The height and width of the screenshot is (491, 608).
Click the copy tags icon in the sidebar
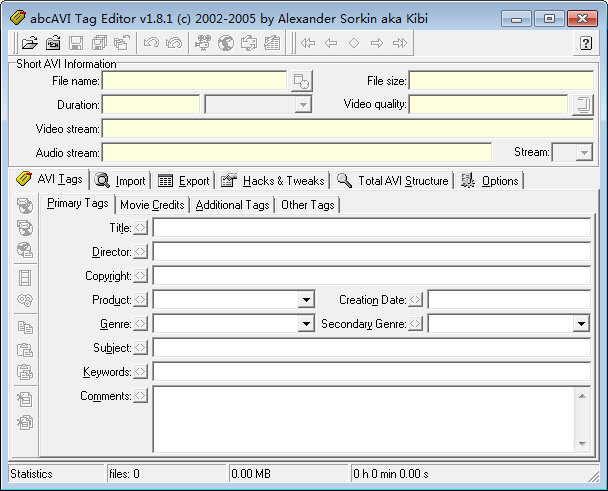25,328
